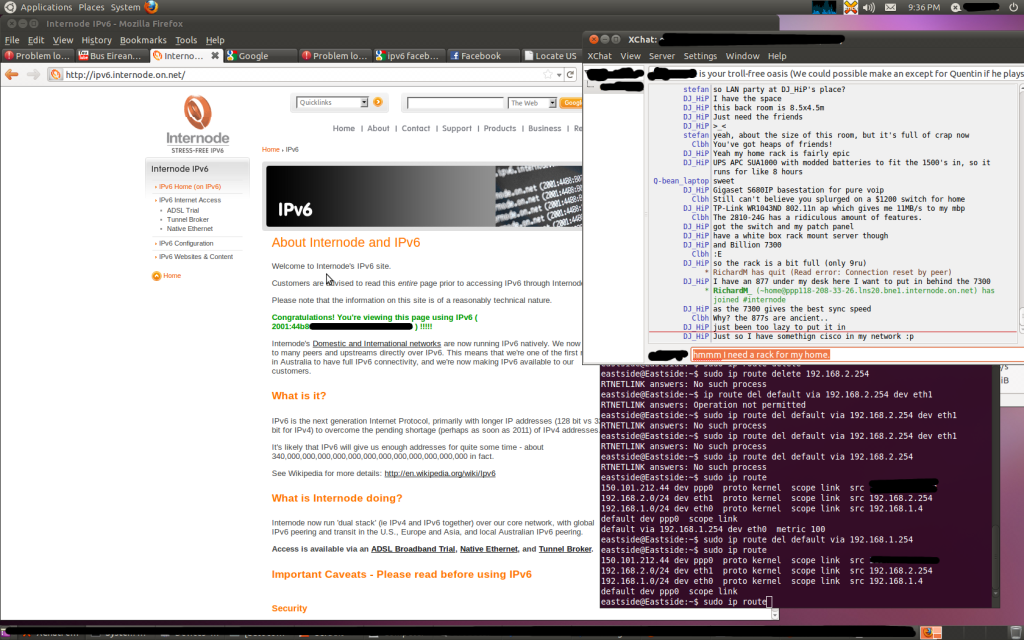This screenshot has width=1024, height=640.
Task: Click the orange Home icon in sidebar
Action: click(156, 276)
